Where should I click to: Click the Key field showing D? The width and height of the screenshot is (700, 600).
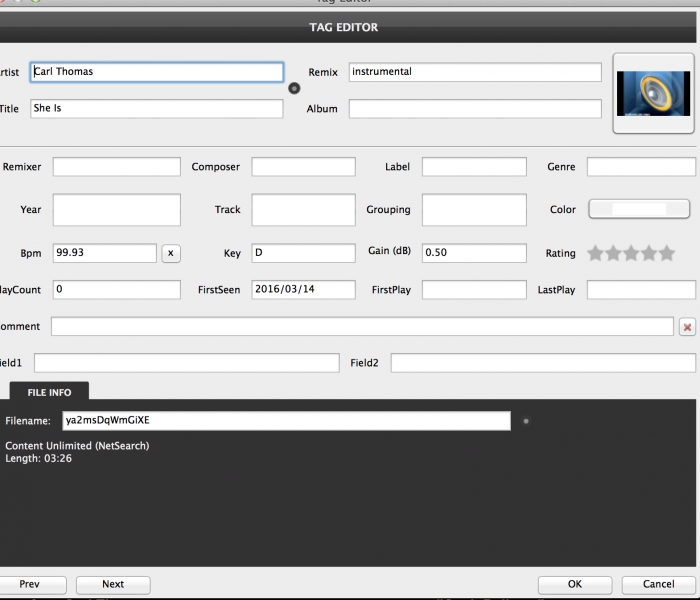click(303, 253)
